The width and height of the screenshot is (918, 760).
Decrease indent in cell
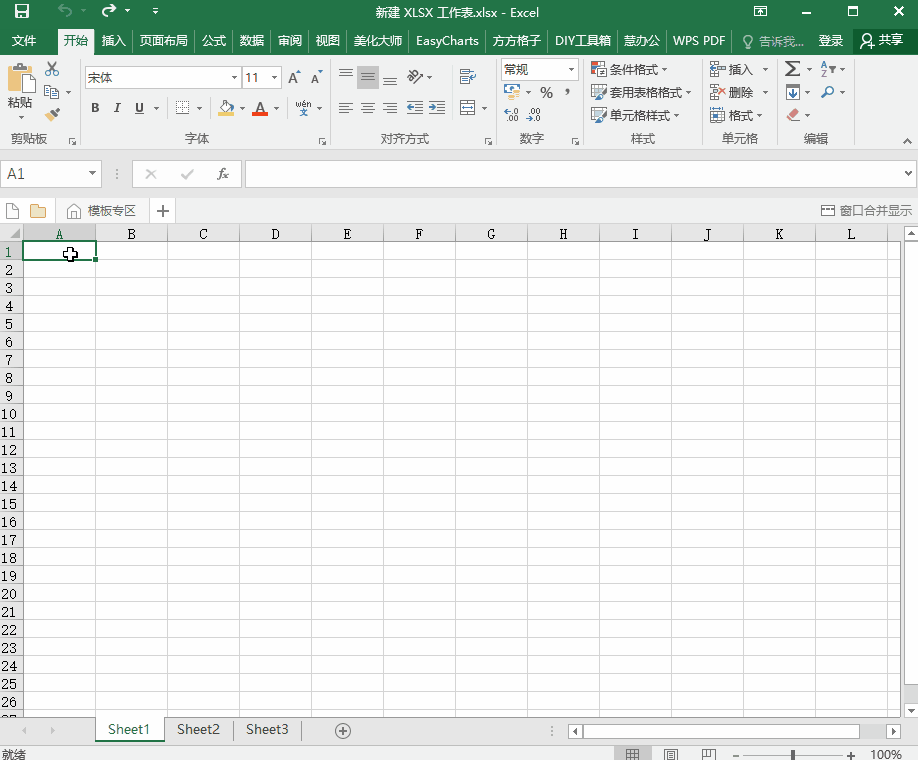point(415,108)
